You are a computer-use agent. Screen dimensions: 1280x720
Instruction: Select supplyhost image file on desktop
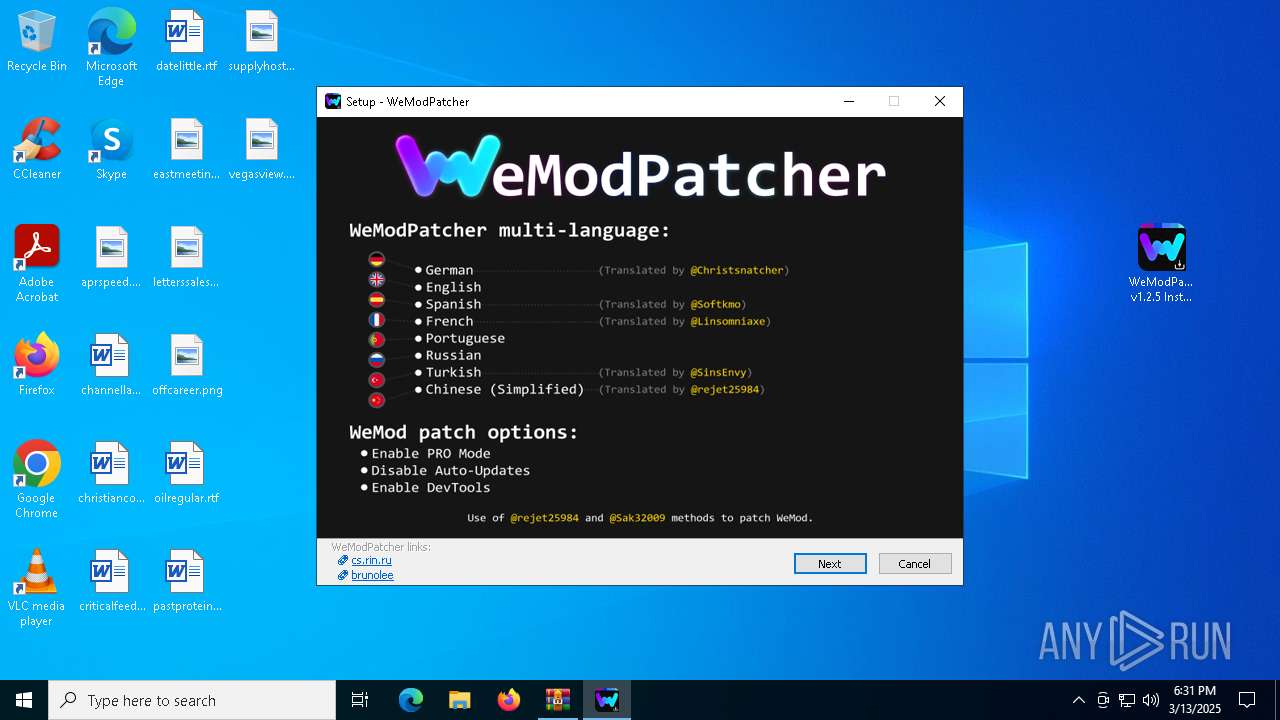[261, 42]
